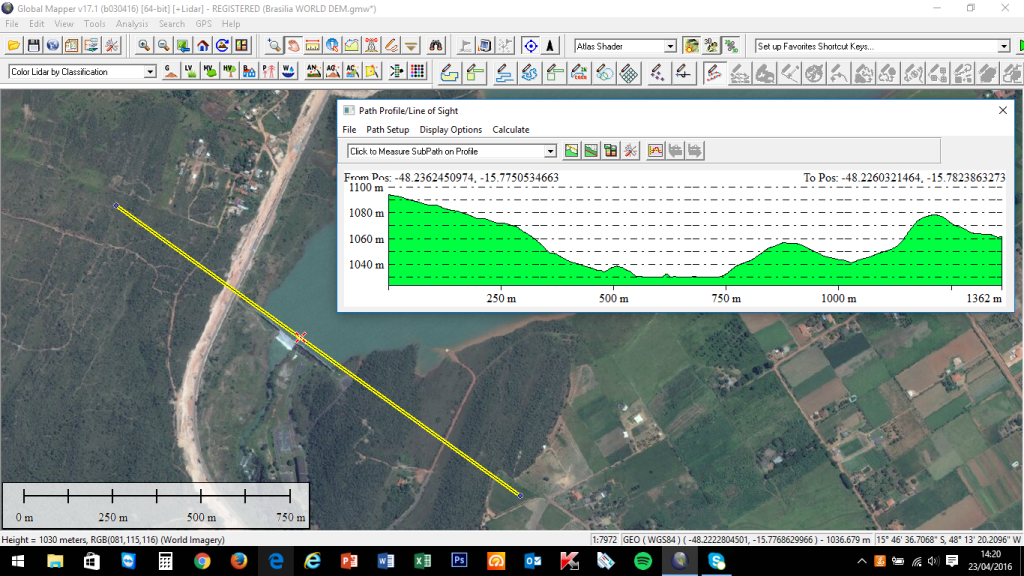Open the Analysis menu

tap(131, 23)
